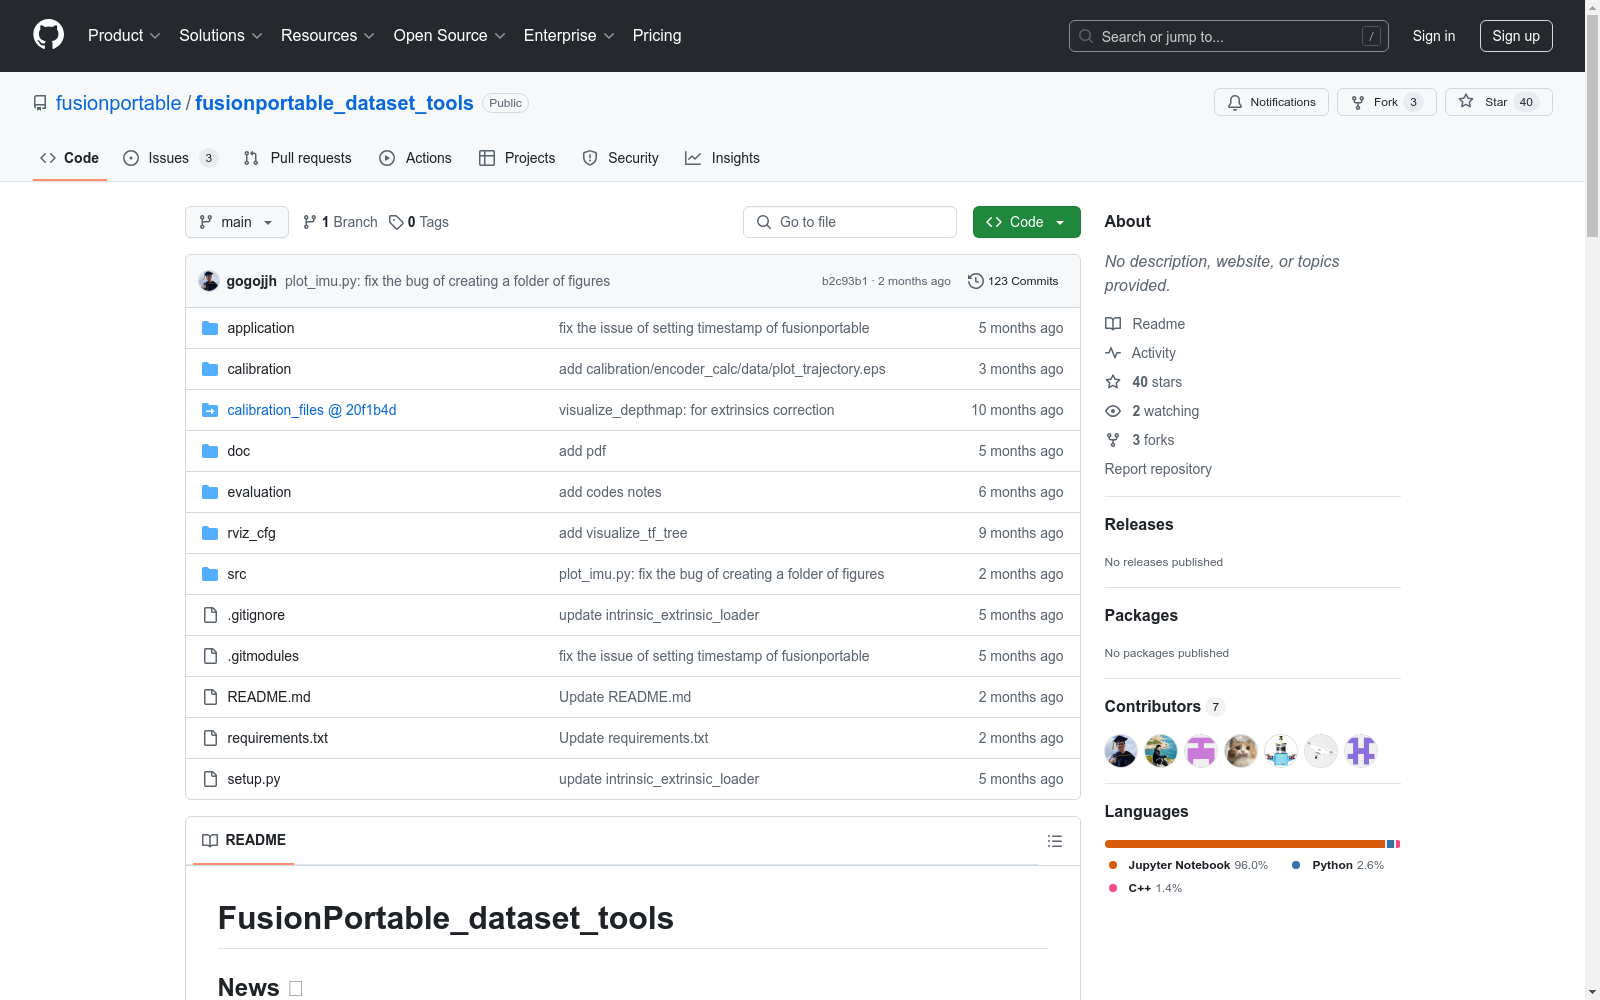Click the search magnifier icon in header
This screenshot has width=1600, height=1000.
pos(1086,36)
